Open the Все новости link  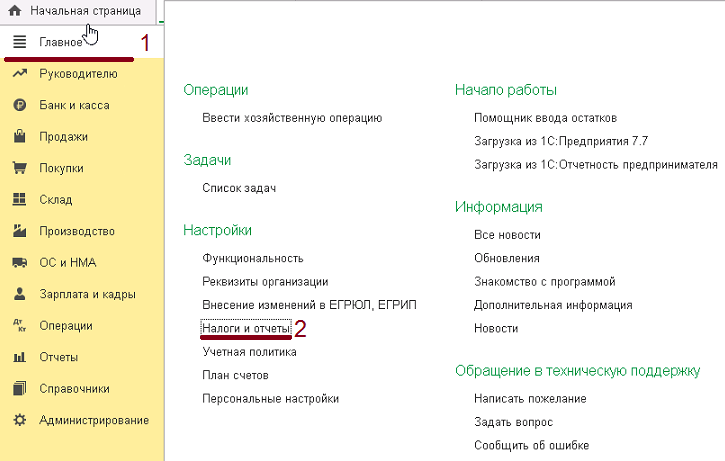507,235
